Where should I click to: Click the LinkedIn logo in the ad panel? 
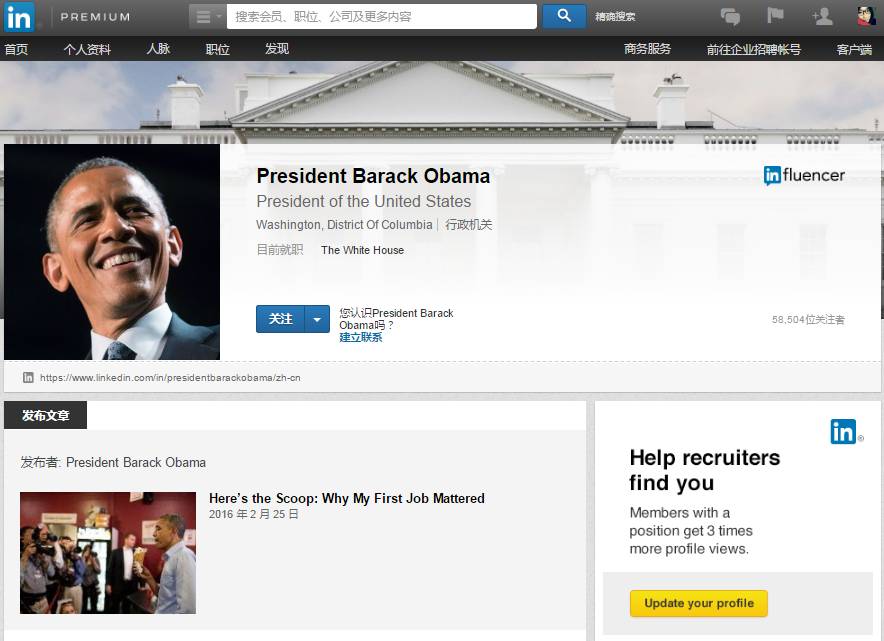[x=844, y=432]
